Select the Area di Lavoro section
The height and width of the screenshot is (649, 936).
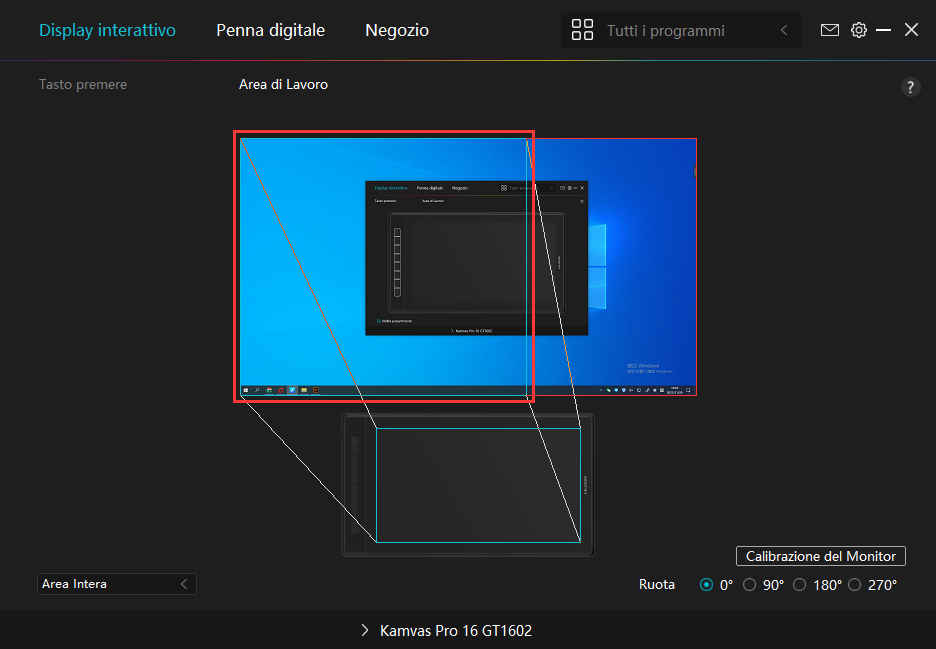[283, 85]
